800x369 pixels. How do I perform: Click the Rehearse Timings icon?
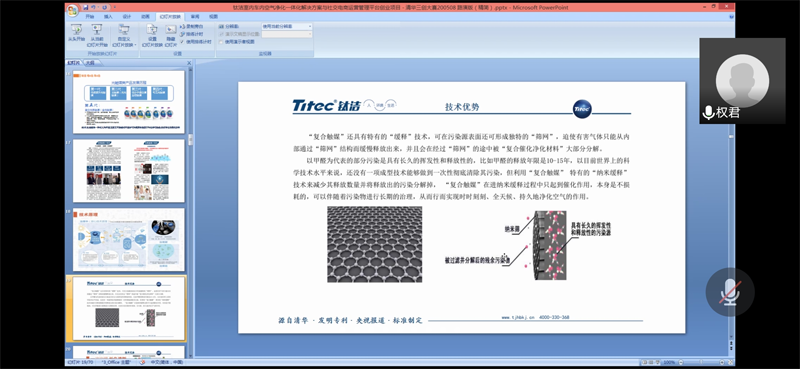pyautogui.click(x=191, y=34)
